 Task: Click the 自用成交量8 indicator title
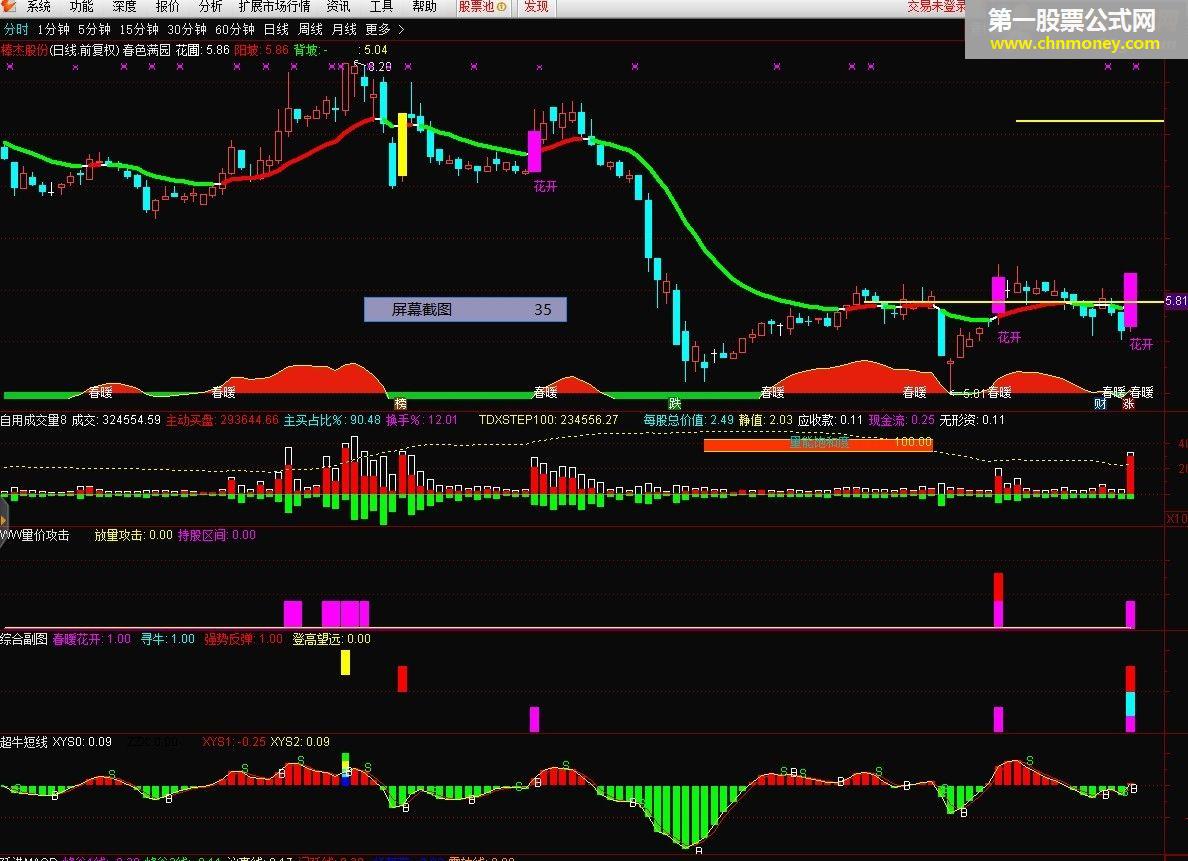[x=33, y=420]
